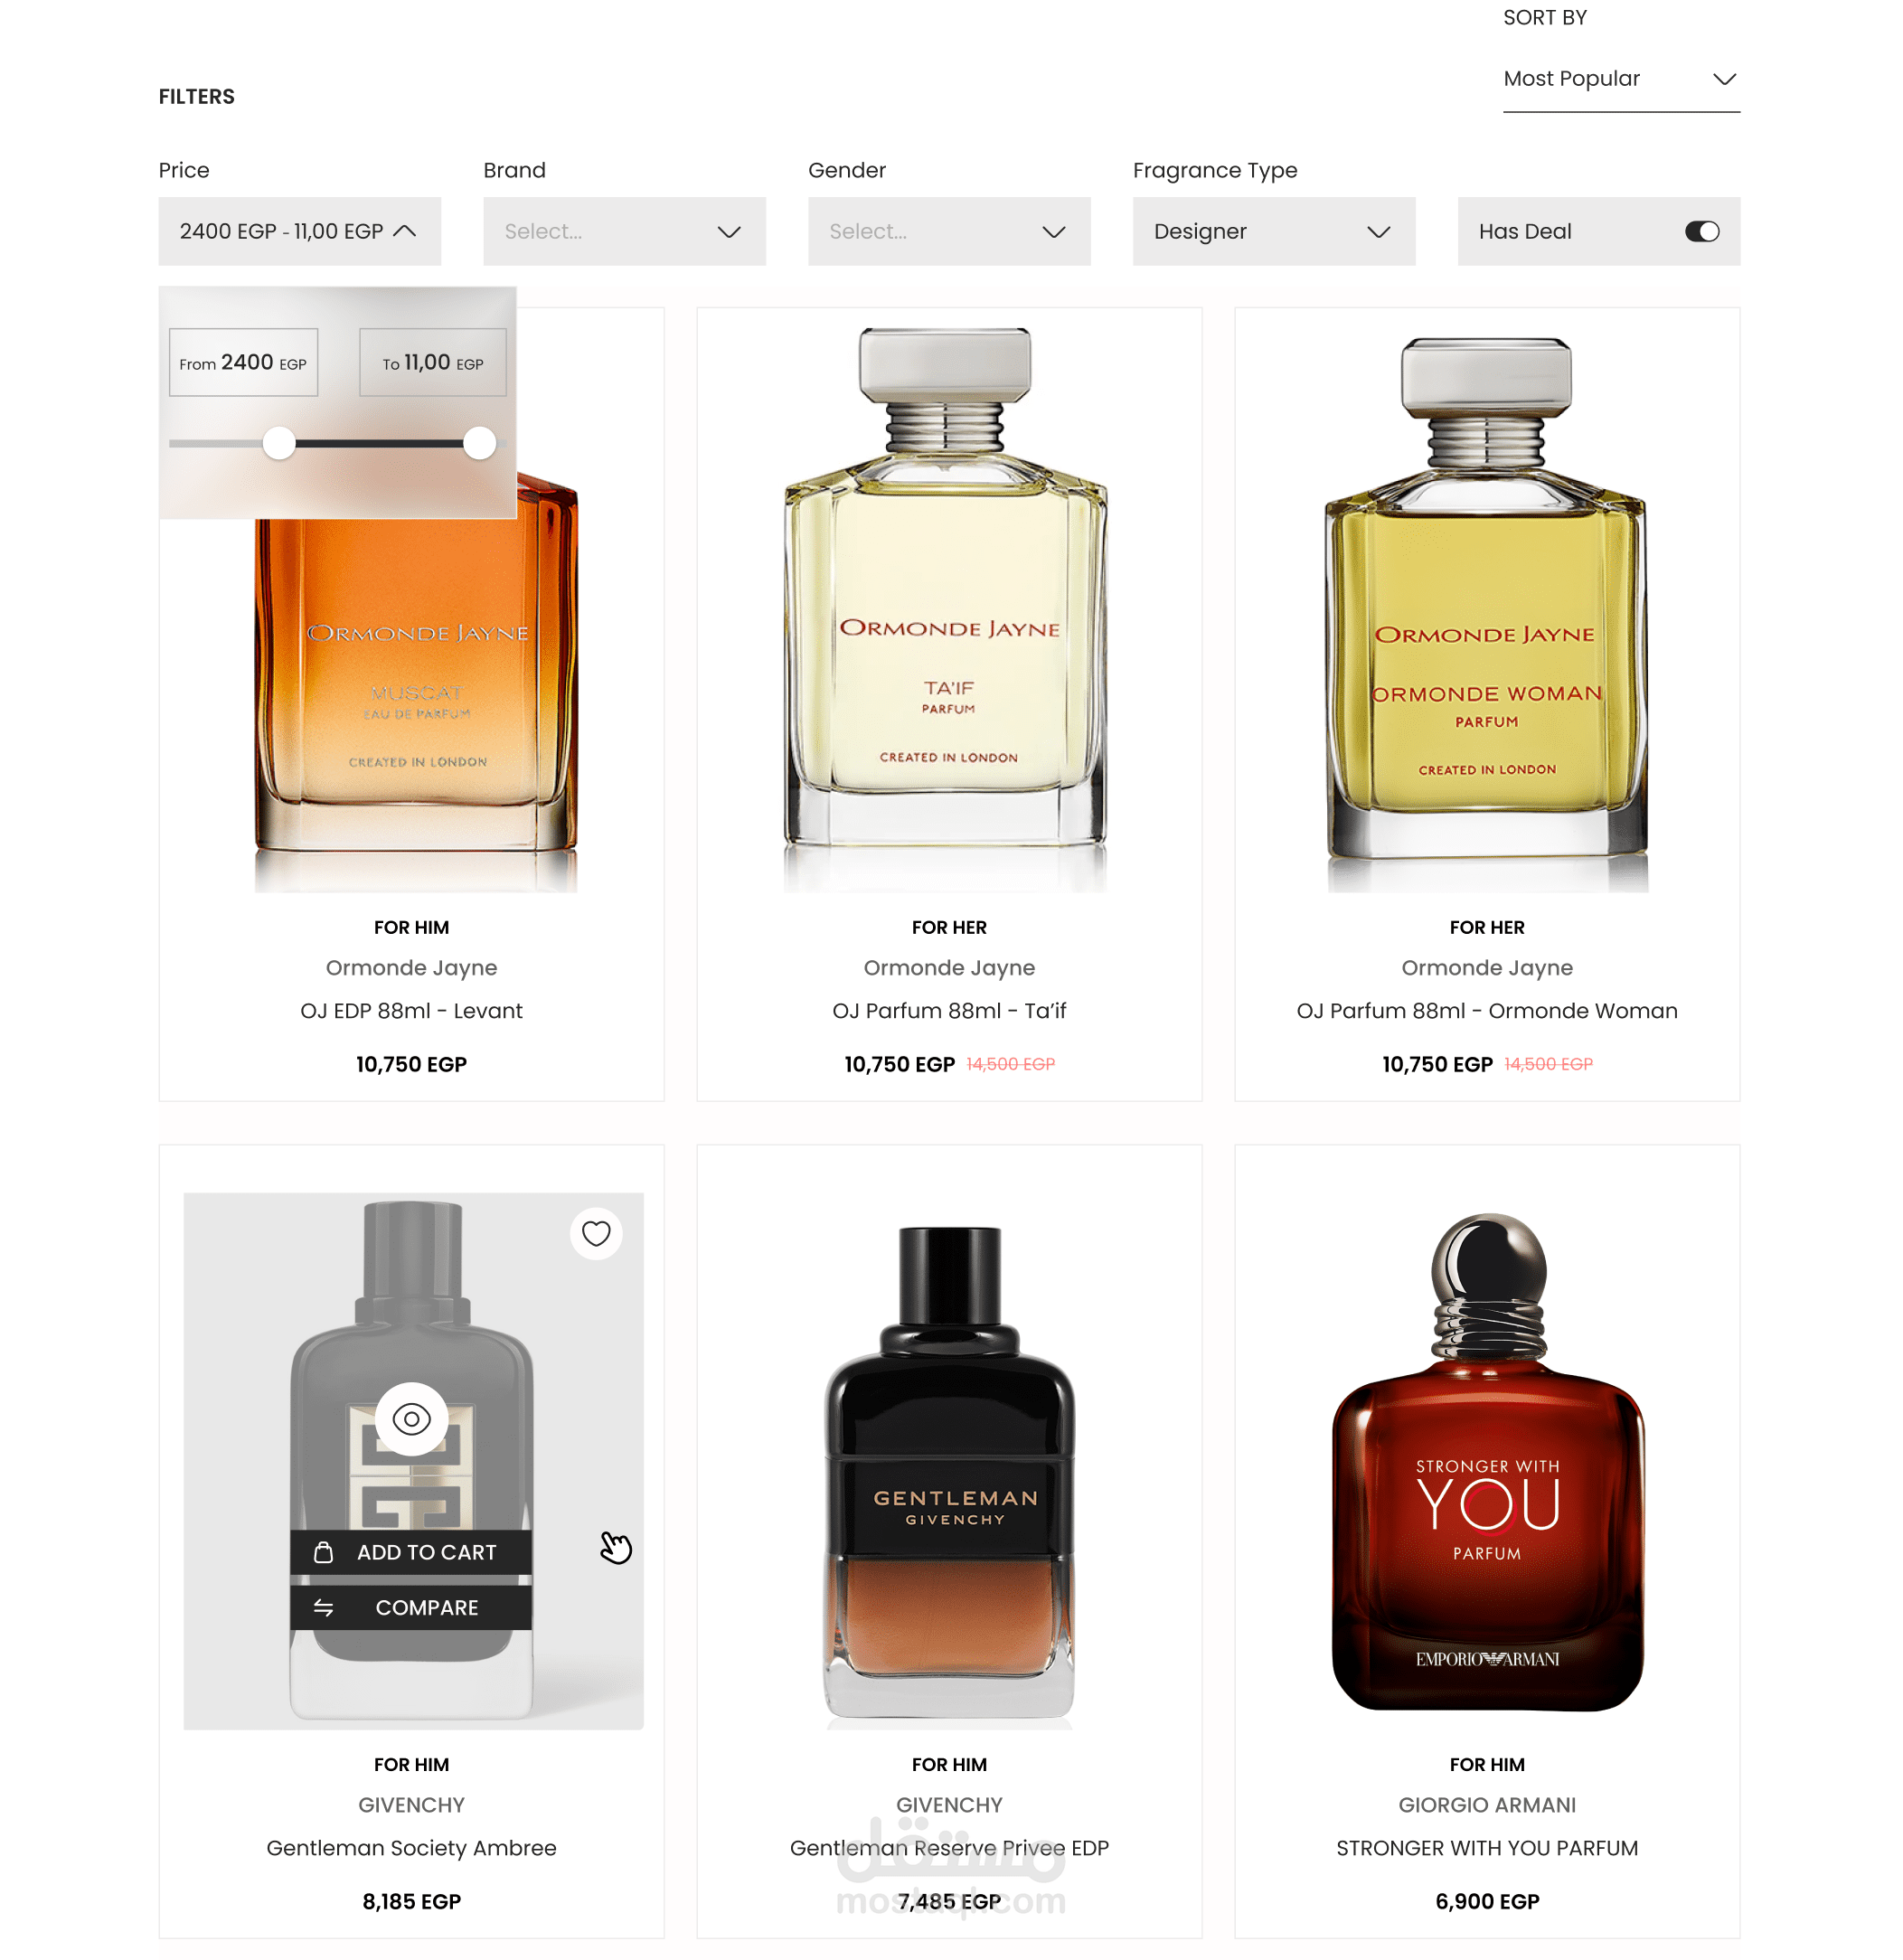Open the Gentleman Reserve Privee EDP title link
The height and width of the screenshot is (1960, 1903).
(x=949, y=1847)
